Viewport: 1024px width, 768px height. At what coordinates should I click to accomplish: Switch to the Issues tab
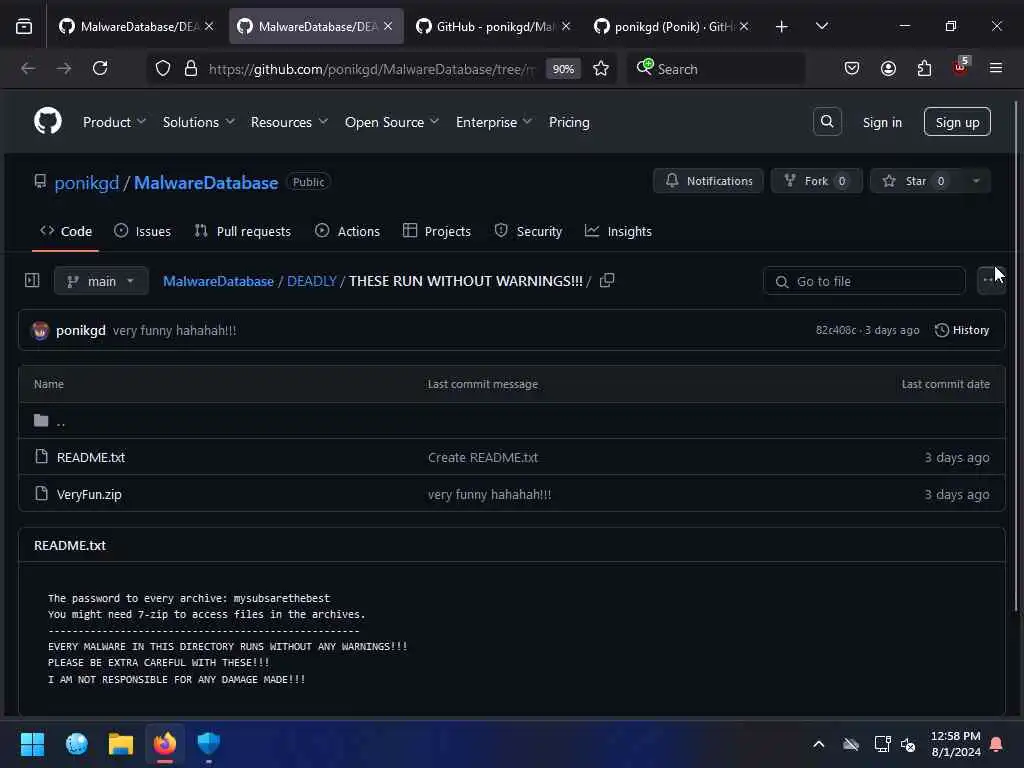pos(142,231)
